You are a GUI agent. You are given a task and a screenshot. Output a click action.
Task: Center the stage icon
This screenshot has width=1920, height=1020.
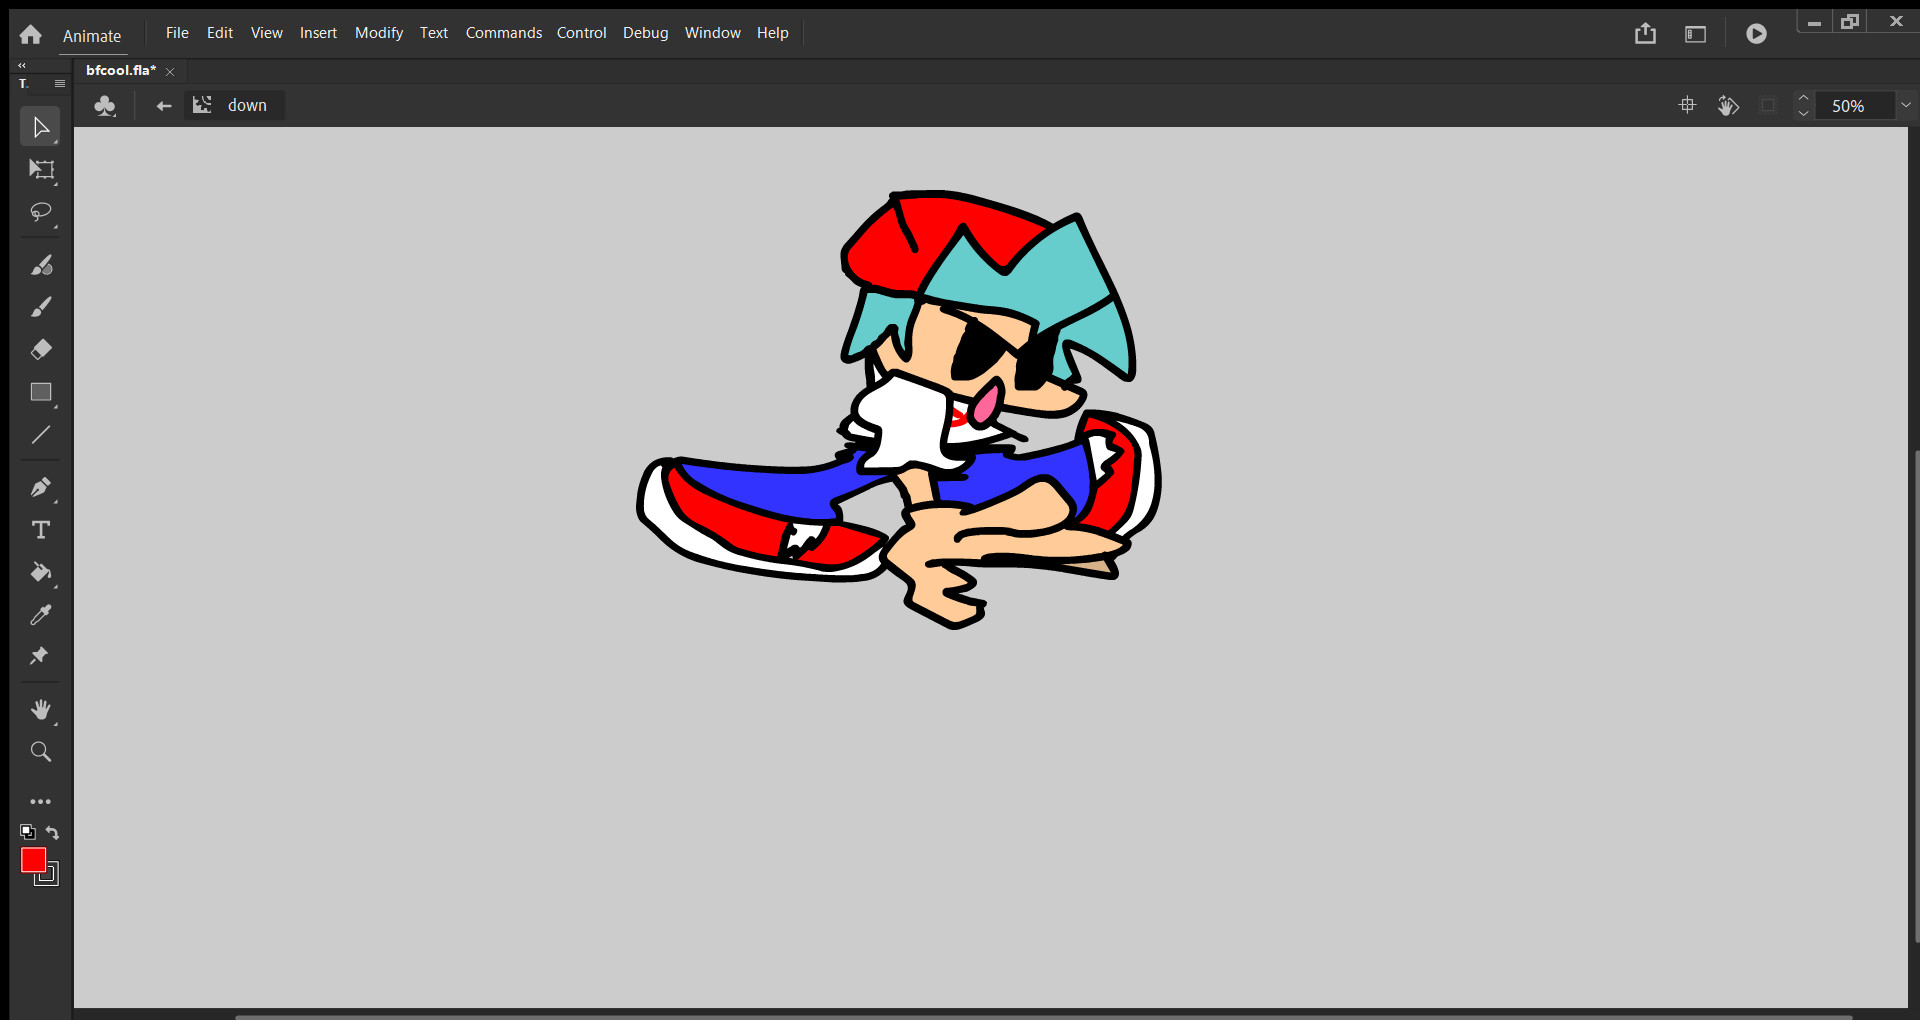(1687, 105)
